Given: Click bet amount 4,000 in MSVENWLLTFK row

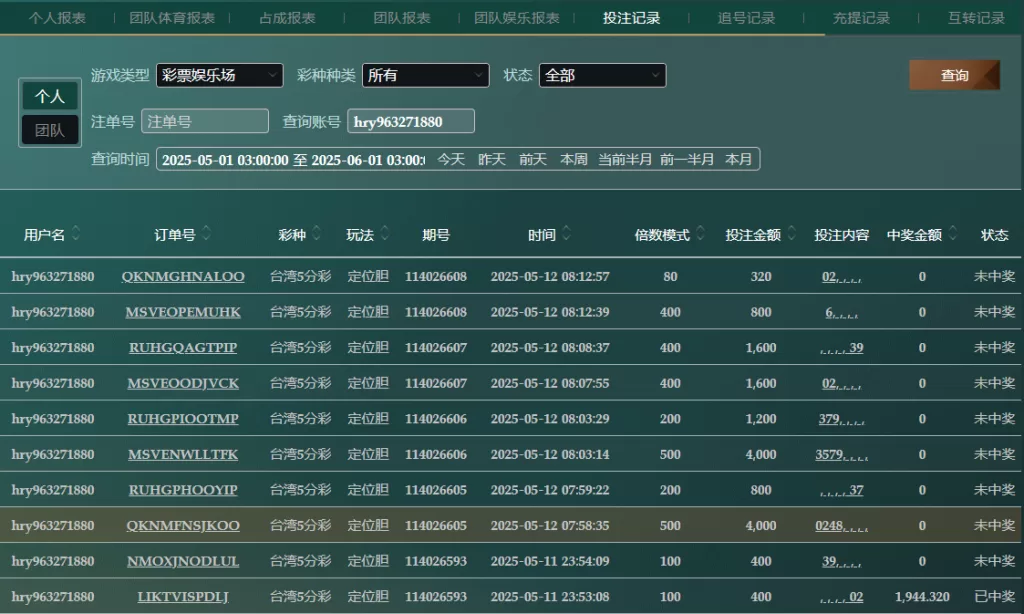Looking at the screenshot, I should 761,455.
